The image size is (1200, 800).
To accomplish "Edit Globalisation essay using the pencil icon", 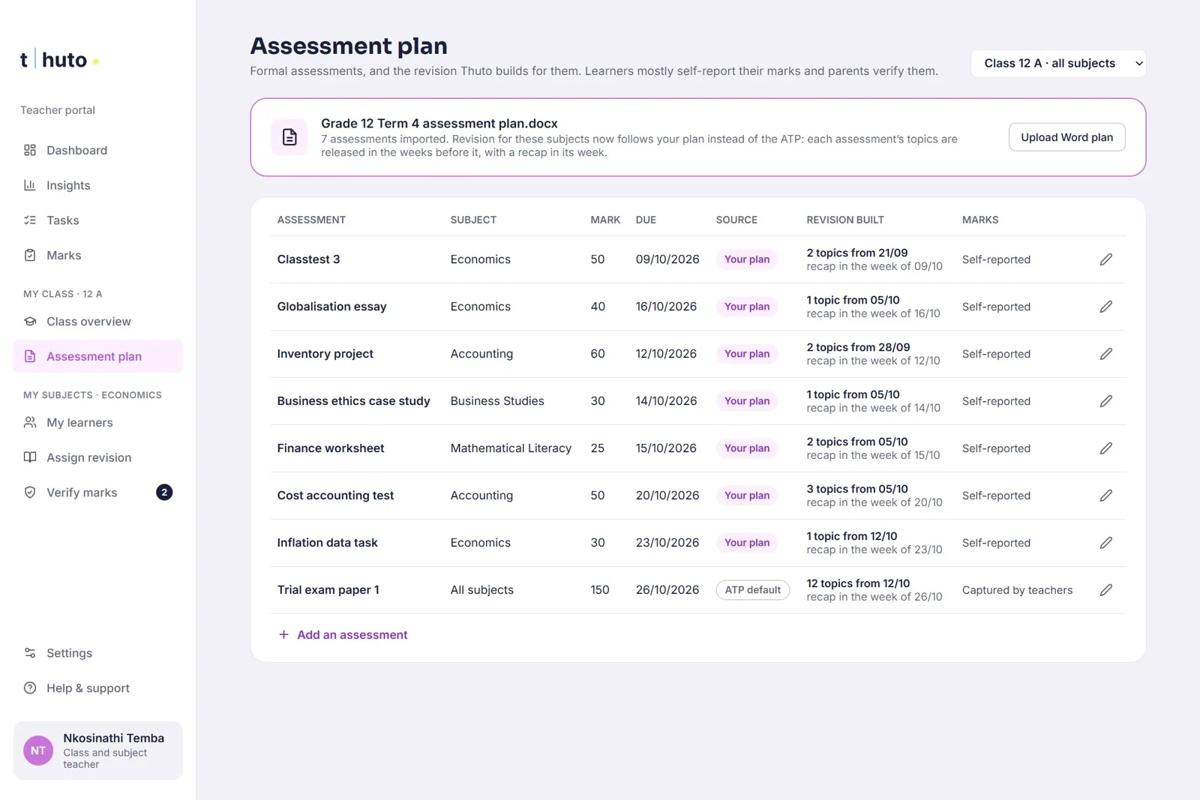I will click(x=1106, y=307).
